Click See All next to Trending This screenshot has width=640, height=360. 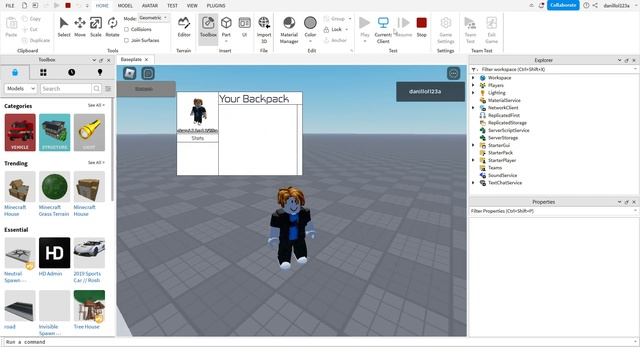[96, 162]
